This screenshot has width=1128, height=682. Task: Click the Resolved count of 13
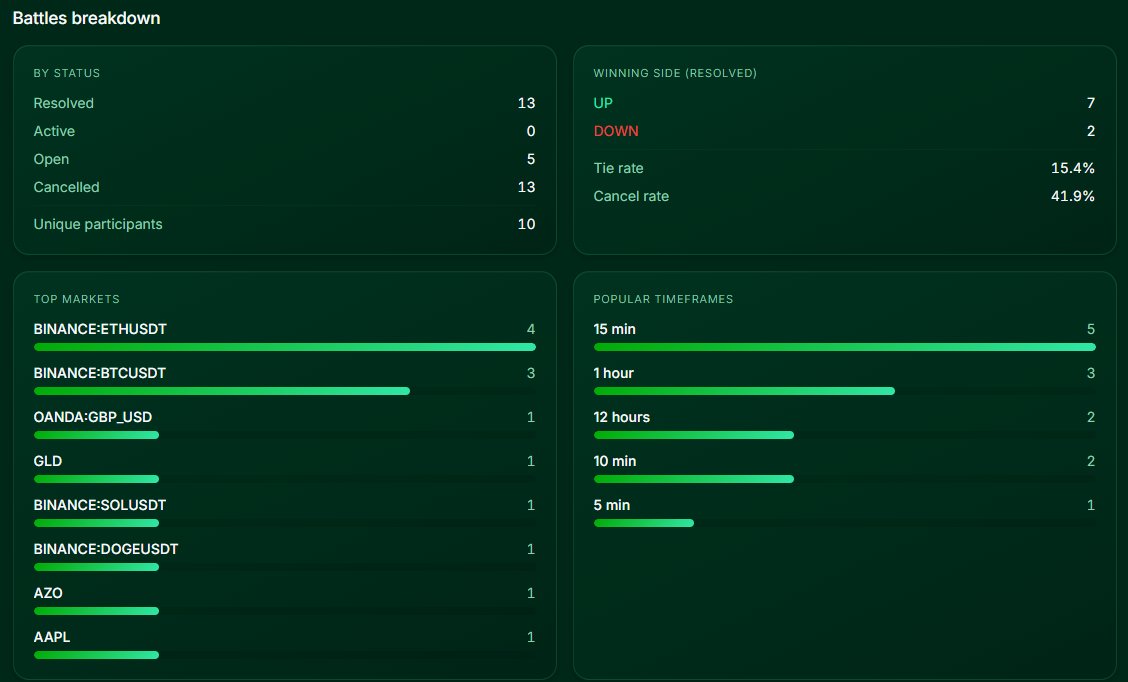[526, 103]
